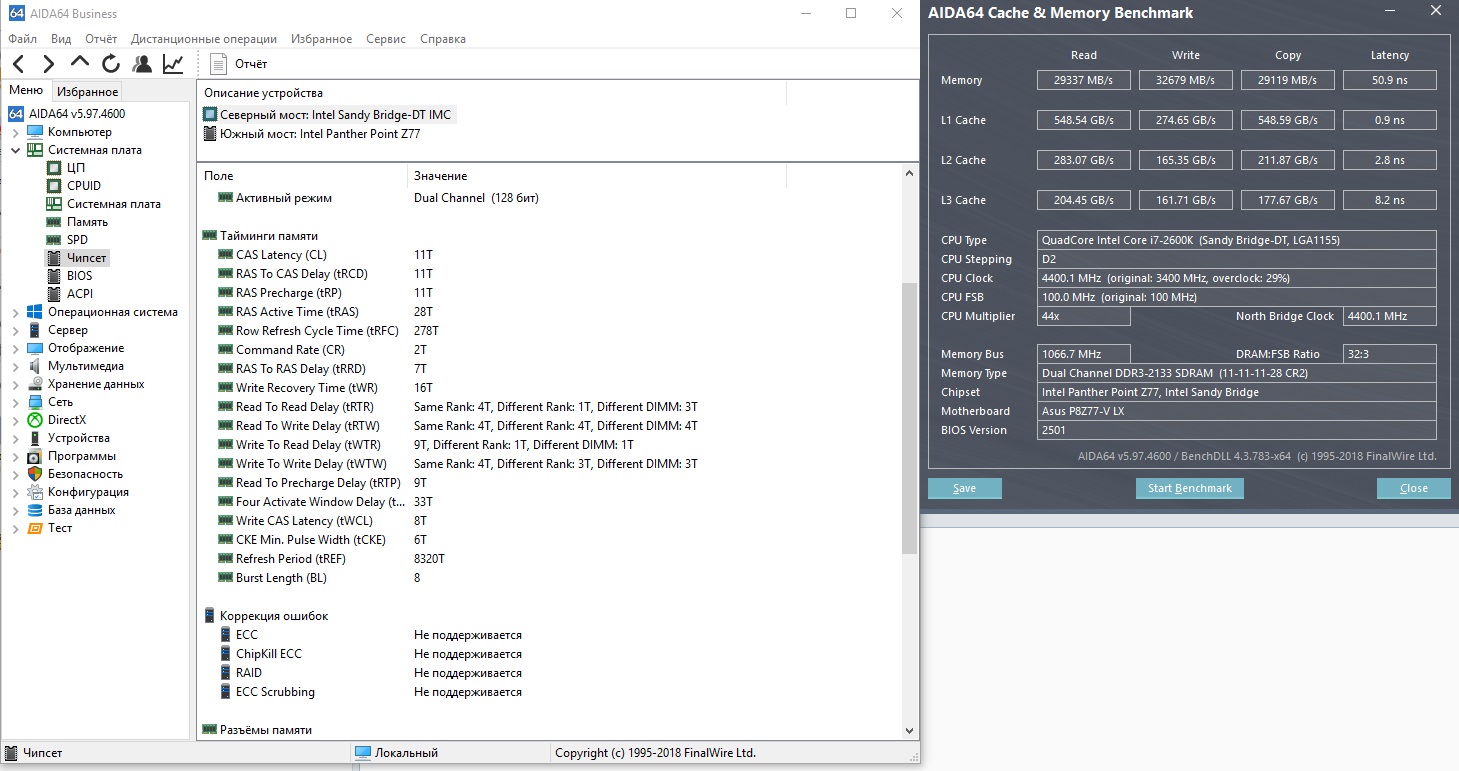Expand the Сервер tree node
Viewport: 1459px width, 771px height.
15,330
